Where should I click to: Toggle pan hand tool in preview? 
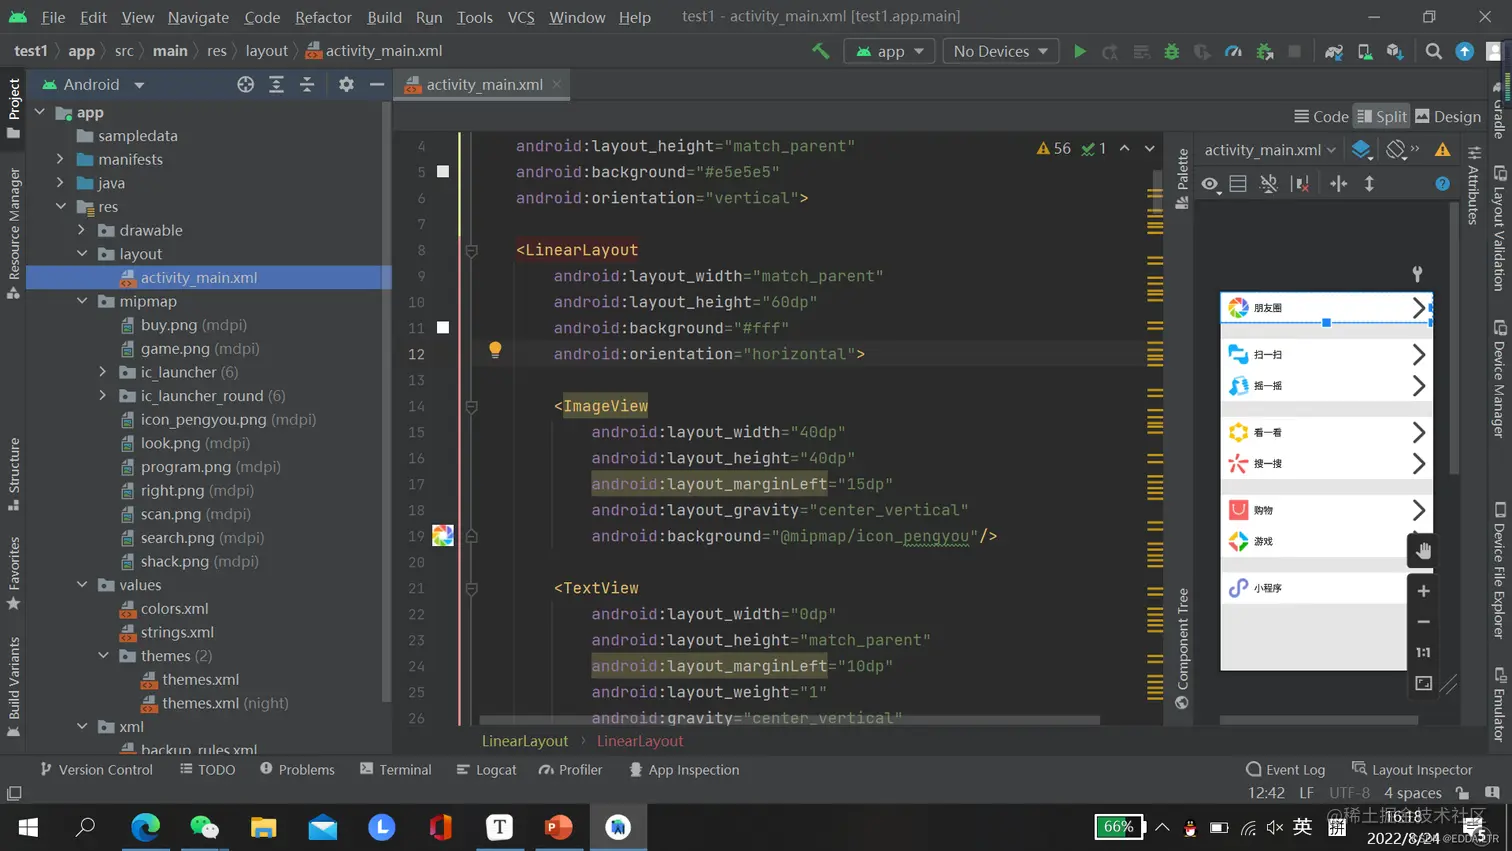coord(1423,551)
